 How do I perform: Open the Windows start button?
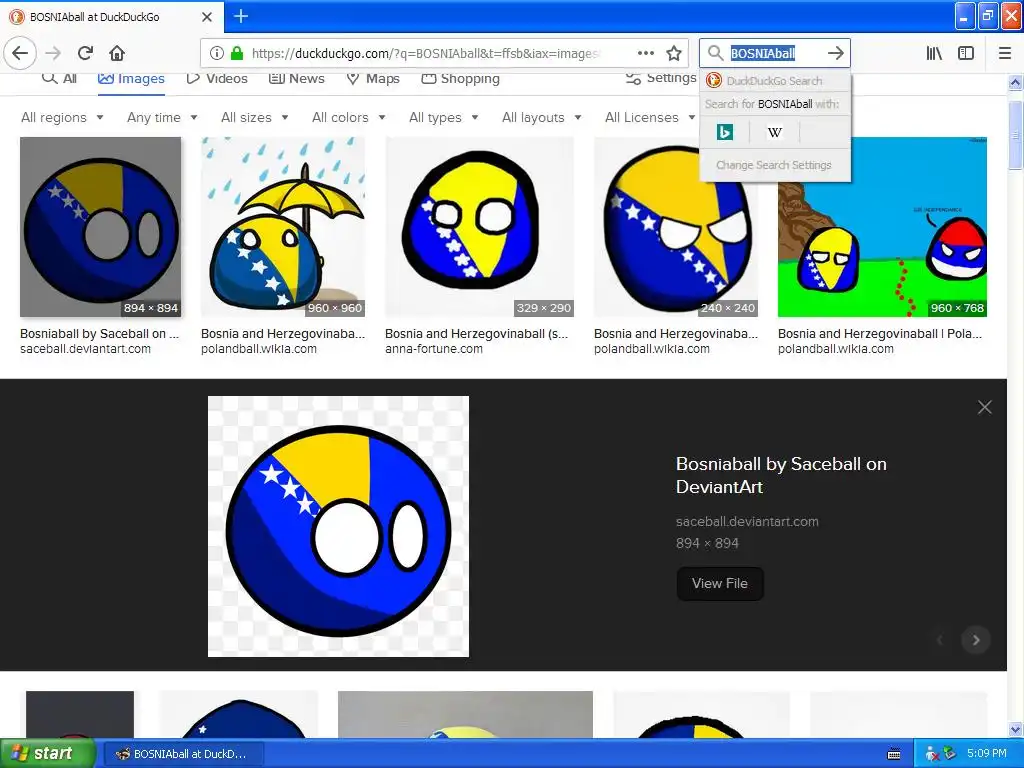tap(47, 753)
